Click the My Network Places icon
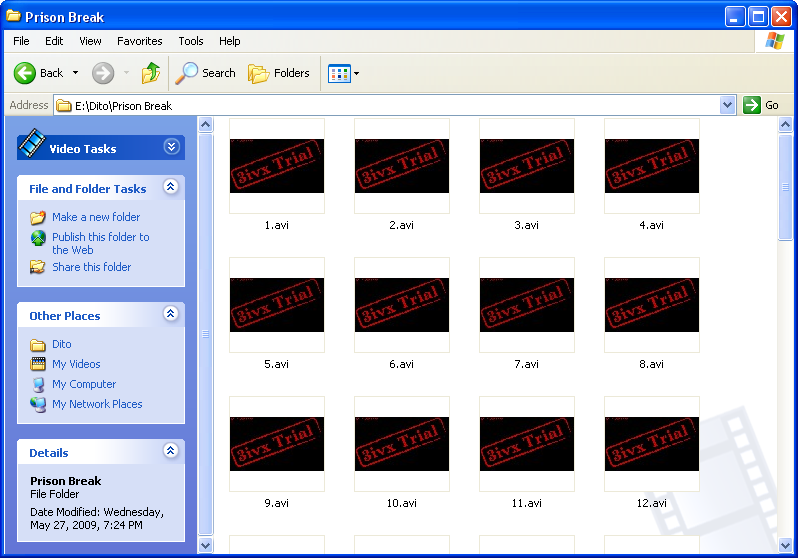Image resolution: width=798 pixels, height=558 pixels. pyautogui.click(x=38, y=404)
